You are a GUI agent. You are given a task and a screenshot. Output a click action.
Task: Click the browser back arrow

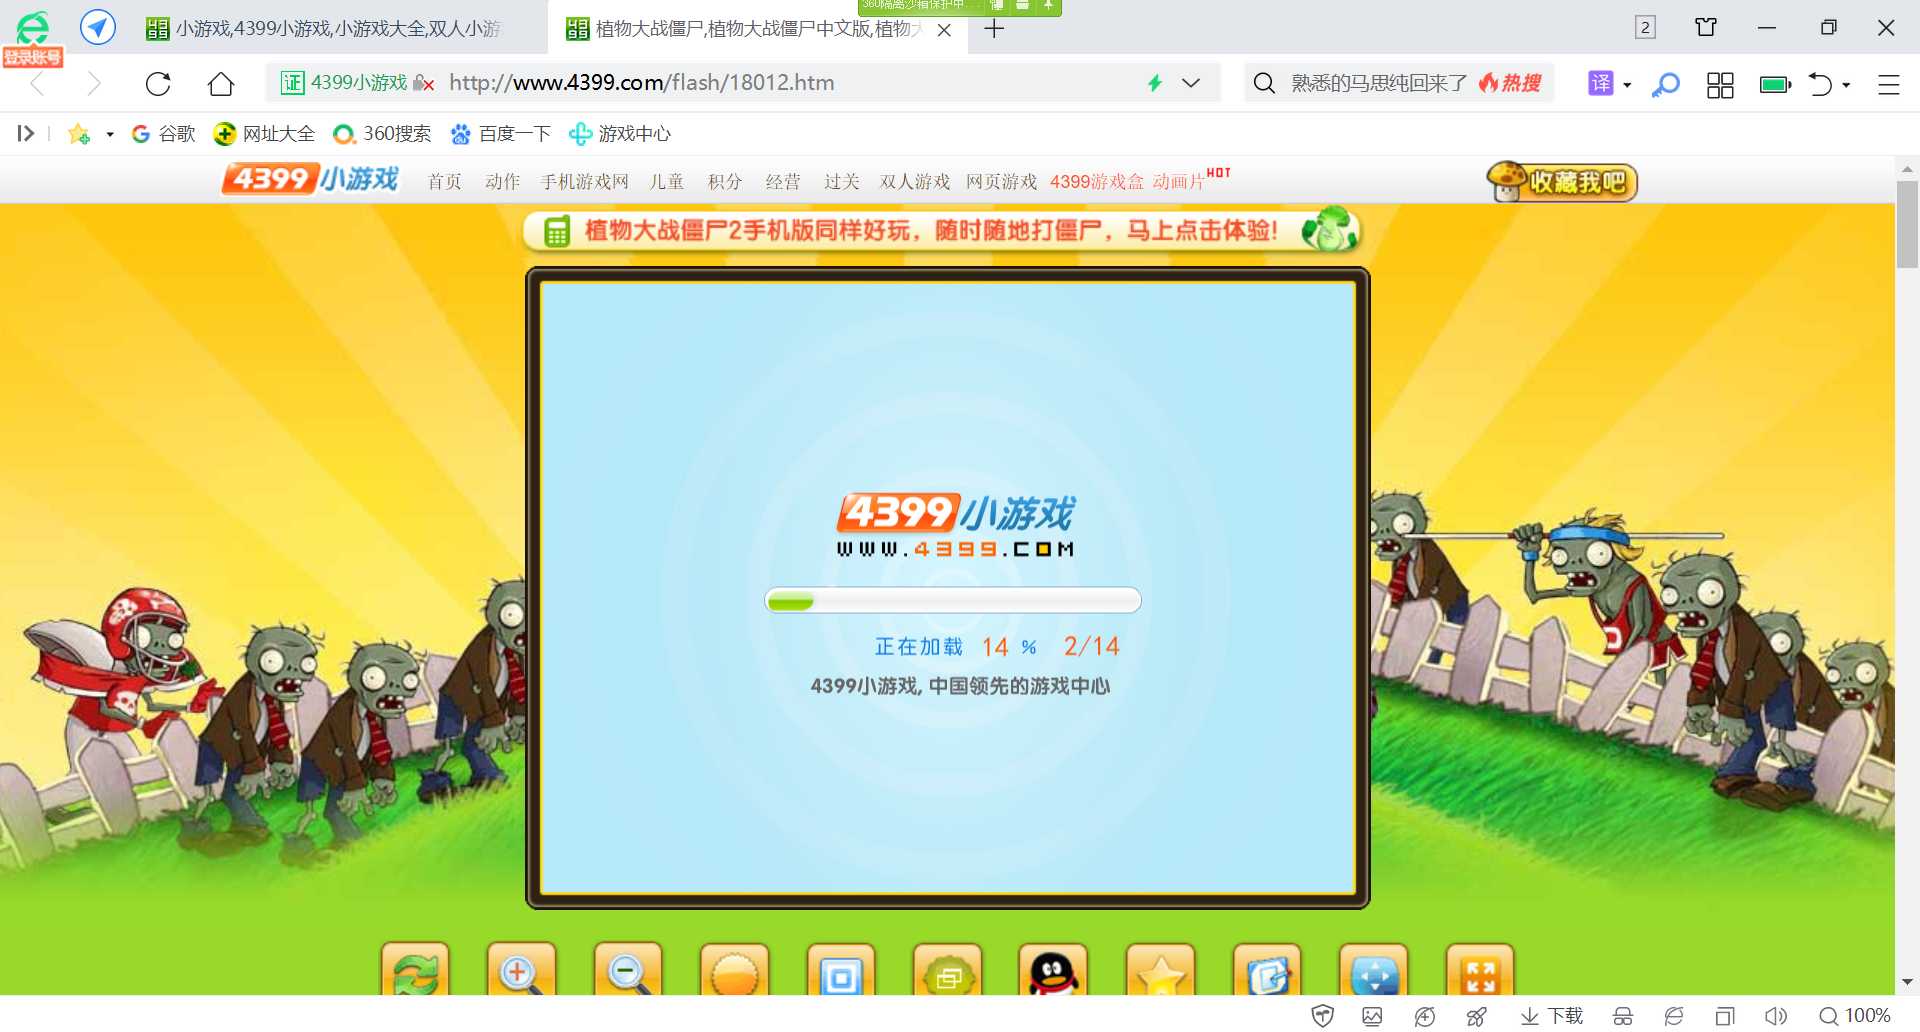point(38,83)
